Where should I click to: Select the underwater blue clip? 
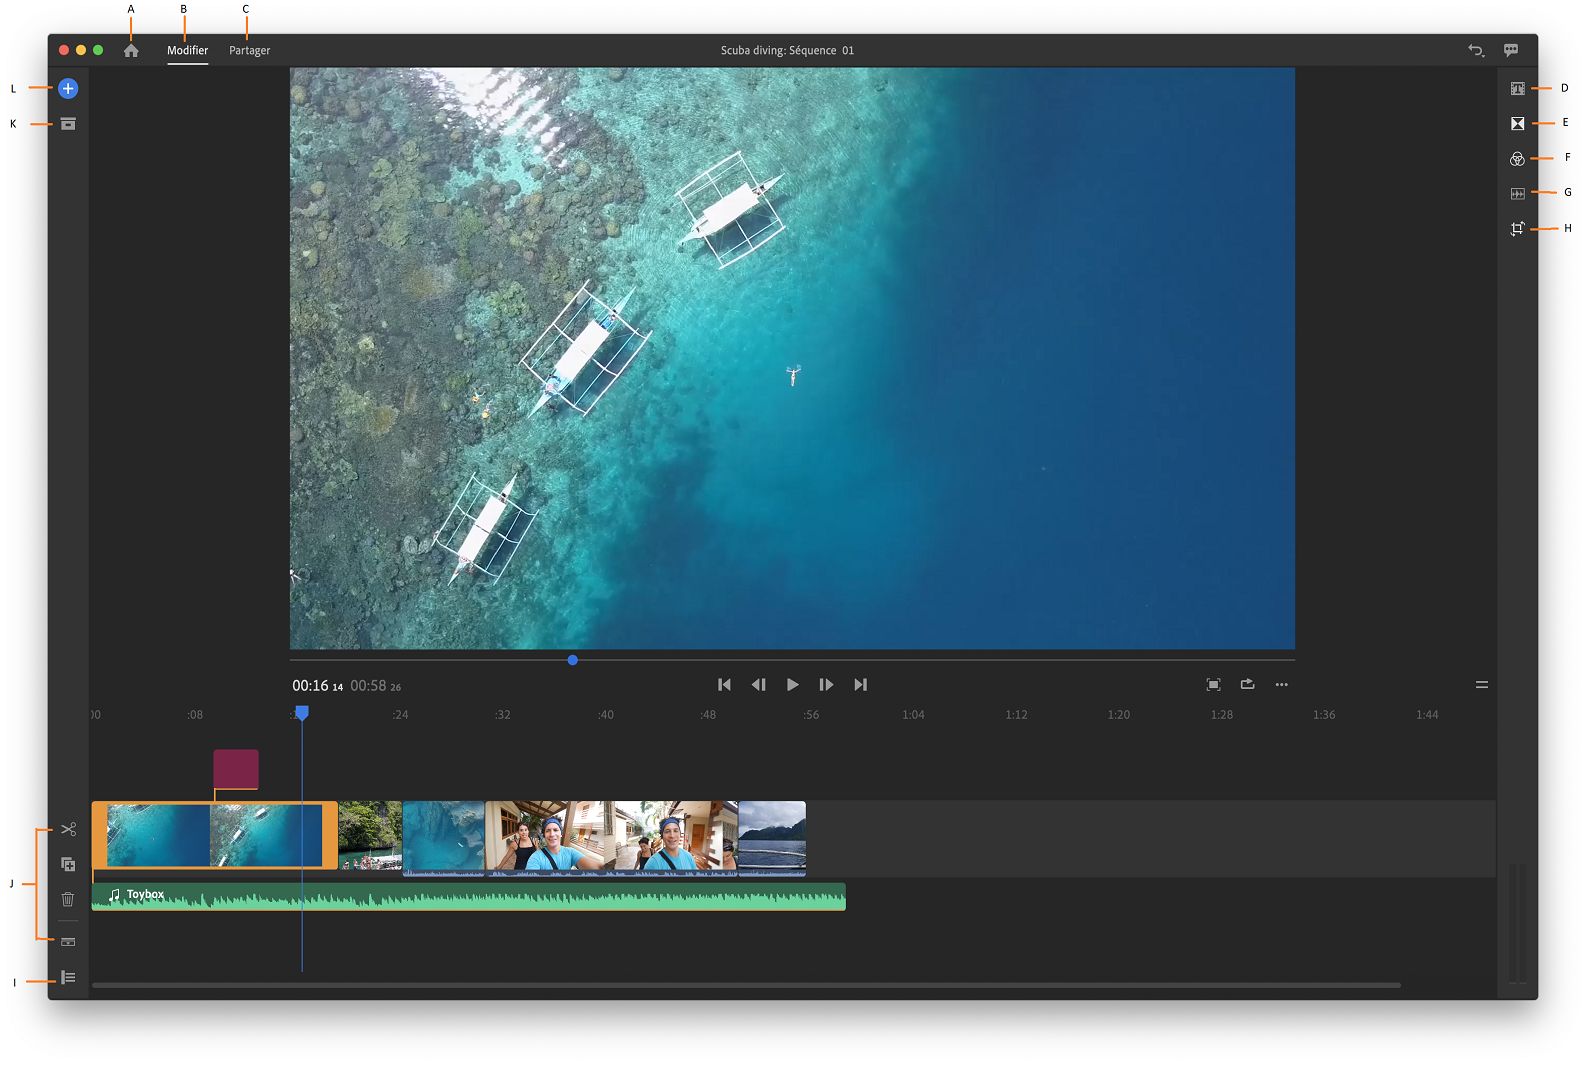coord(444,838)
